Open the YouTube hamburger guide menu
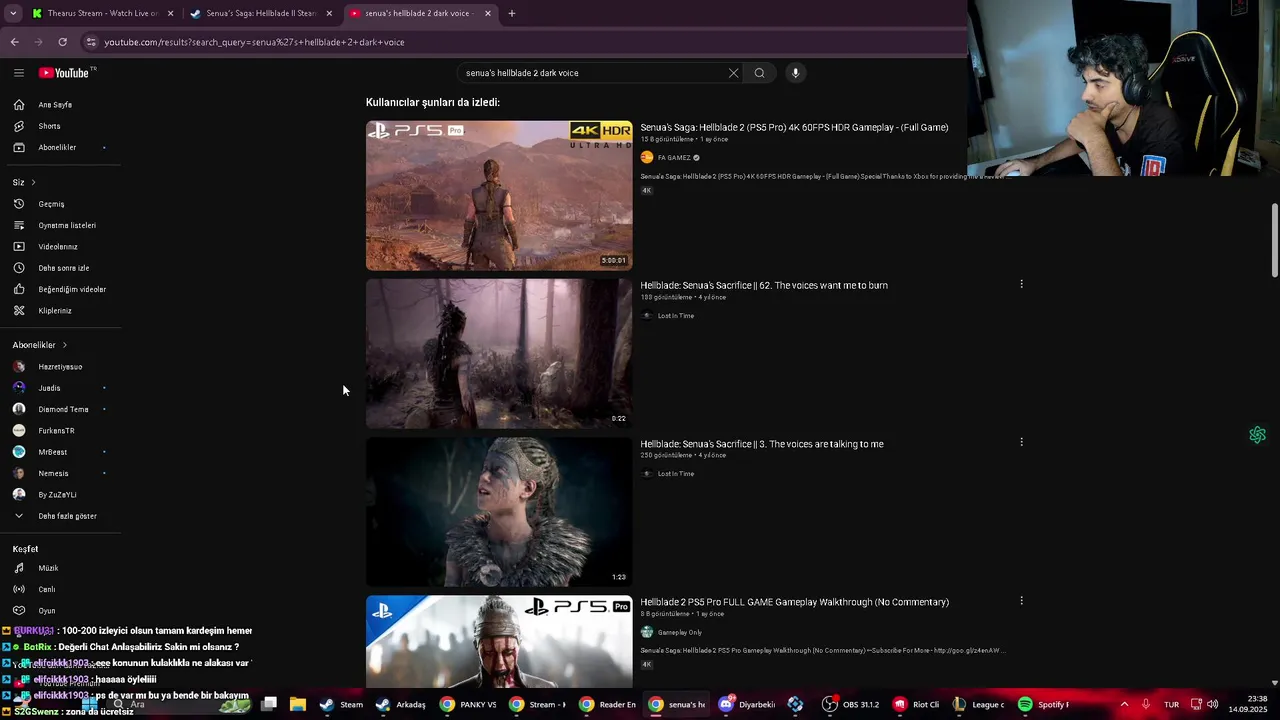The width and height of the screenshot is (1280, 720). click(x=18, y=73)
